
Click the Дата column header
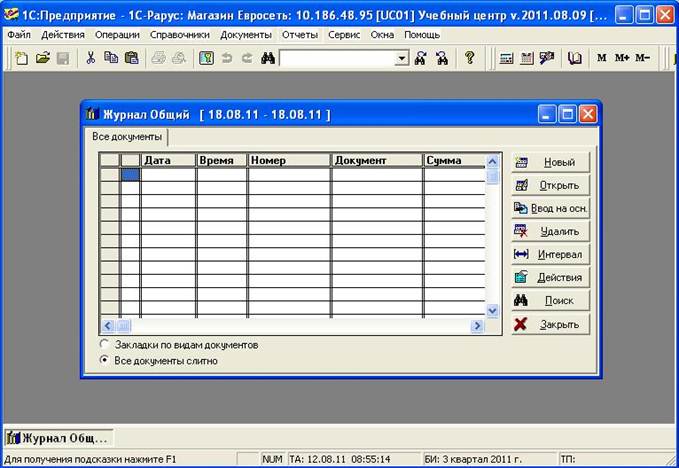168,160
